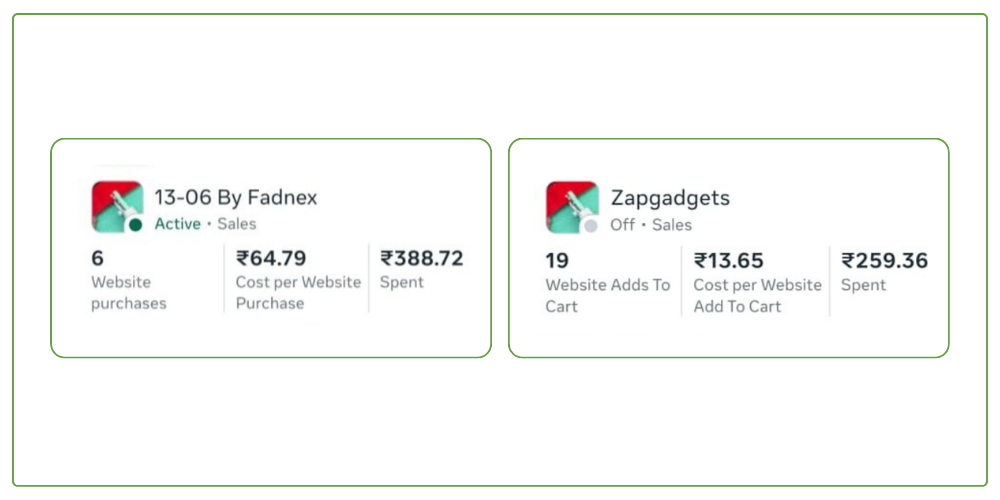Click the Sales objective under Zapgadgets

tap(672, 225)
